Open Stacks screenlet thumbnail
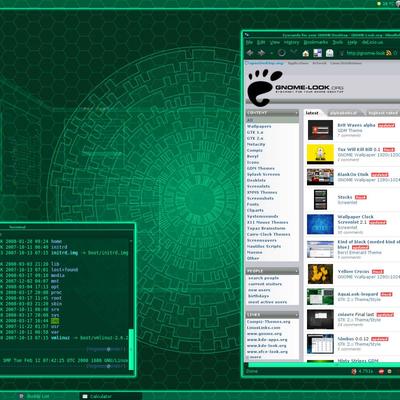This screenshot has height=400, width=400. click(x=320, y=200)
